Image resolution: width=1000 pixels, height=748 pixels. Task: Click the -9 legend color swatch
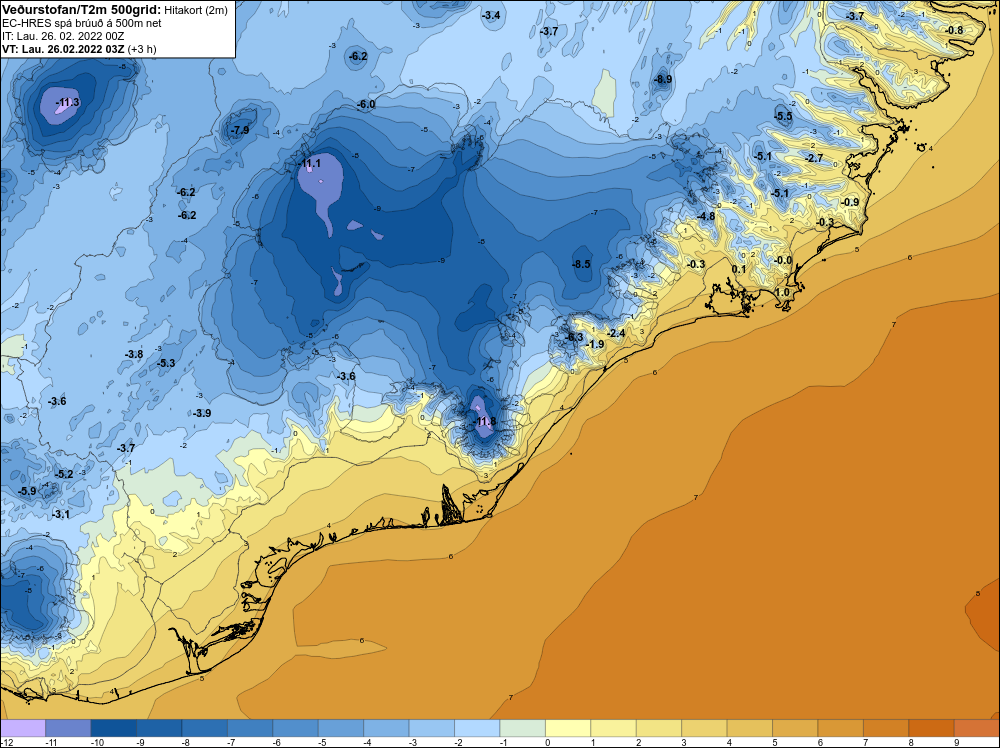159,728
